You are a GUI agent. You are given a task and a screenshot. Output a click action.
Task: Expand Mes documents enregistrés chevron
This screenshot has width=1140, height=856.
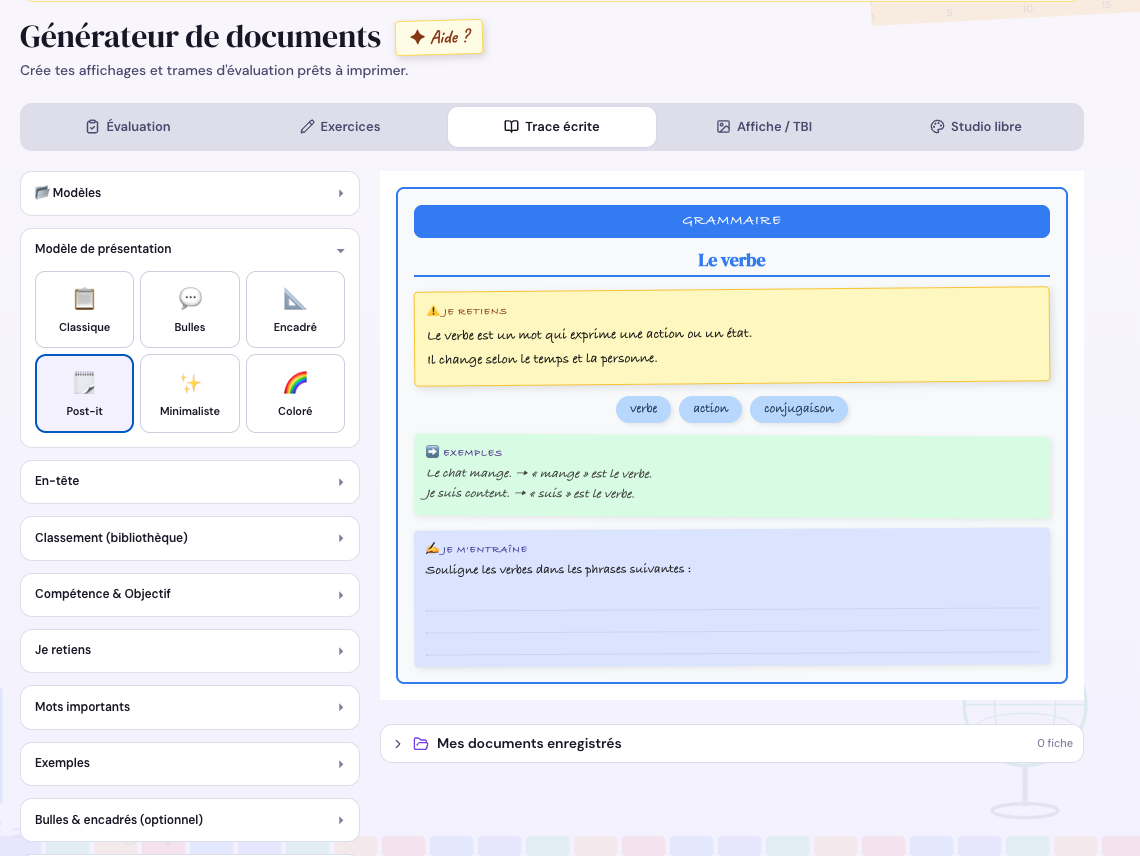click(x=398, y=743)
